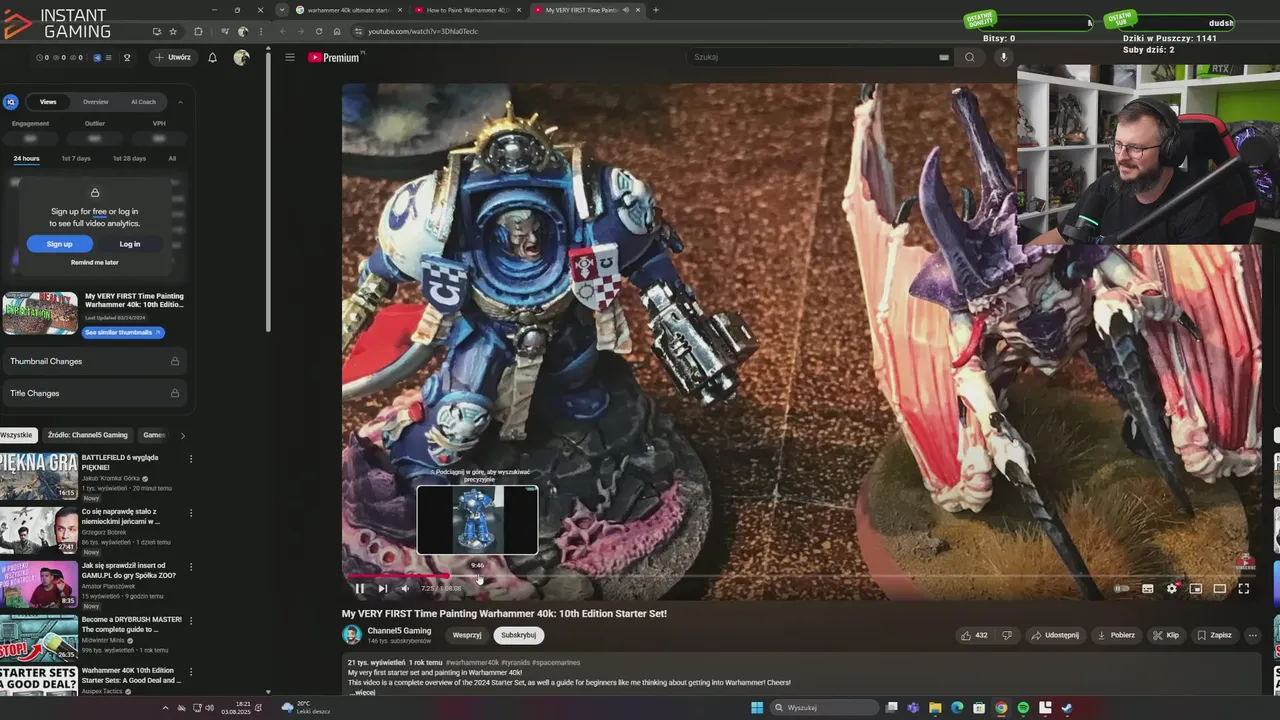Open the Channel5 Gaming channel avatar
Viewport: 1280px width, 720px height.
pyautogui.click(x=352, y=635)
